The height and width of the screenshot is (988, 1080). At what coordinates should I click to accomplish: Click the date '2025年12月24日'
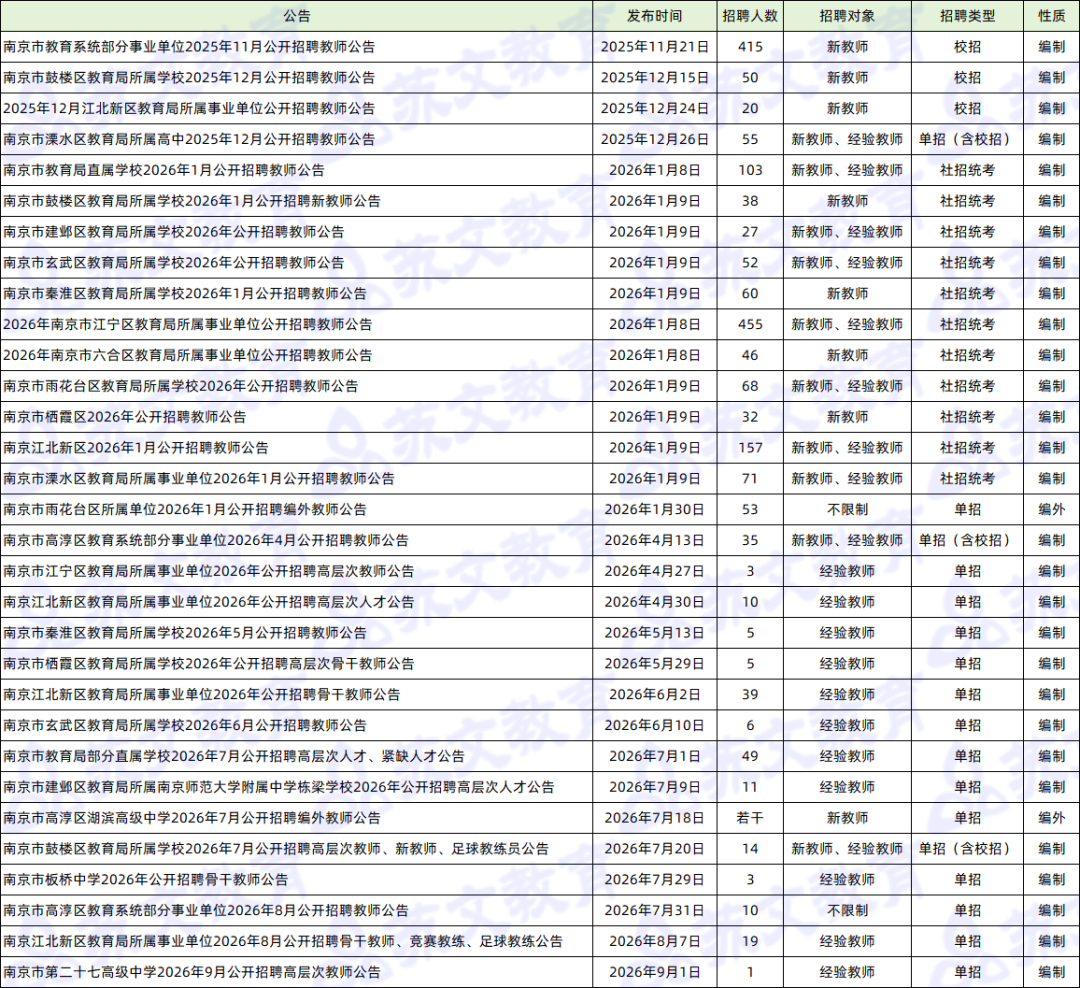(654, 109)
